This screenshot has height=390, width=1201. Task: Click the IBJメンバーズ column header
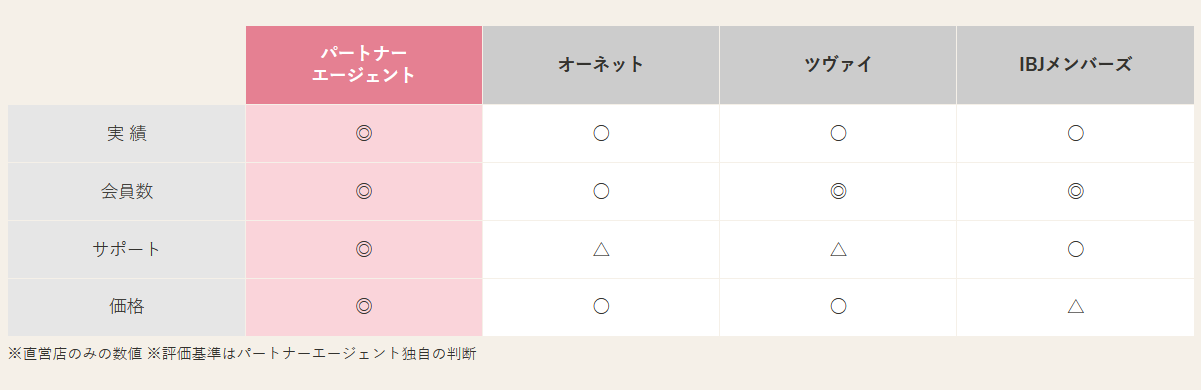(1075, 65)
